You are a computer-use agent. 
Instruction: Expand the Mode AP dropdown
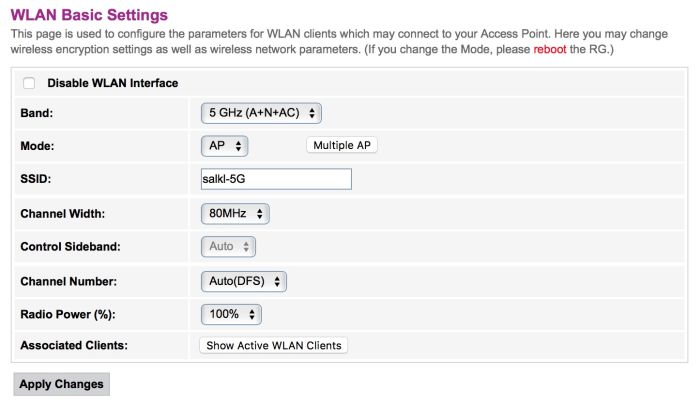[224, 145]
